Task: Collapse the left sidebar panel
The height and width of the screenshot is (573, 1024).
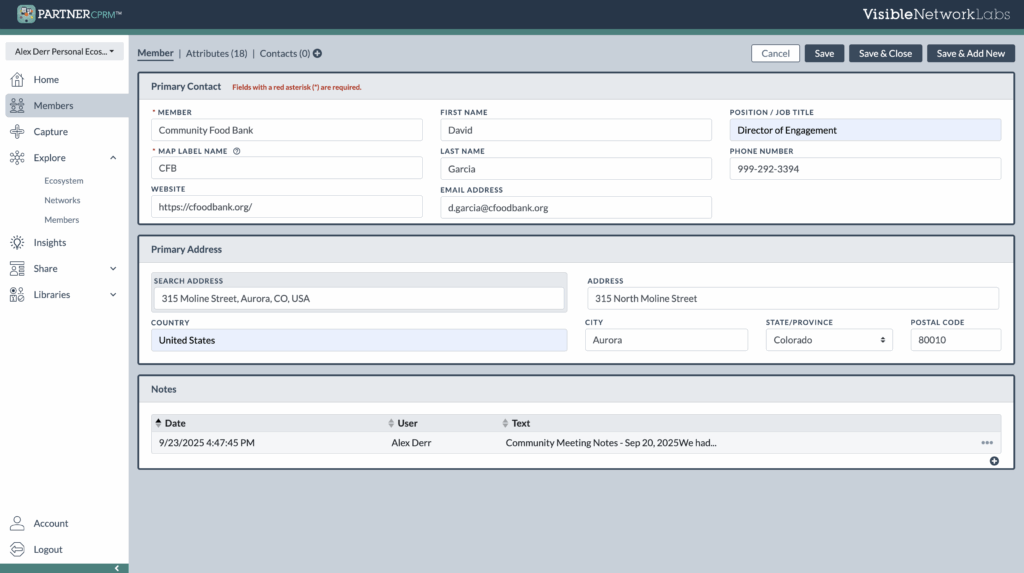Action: point(116,568)
